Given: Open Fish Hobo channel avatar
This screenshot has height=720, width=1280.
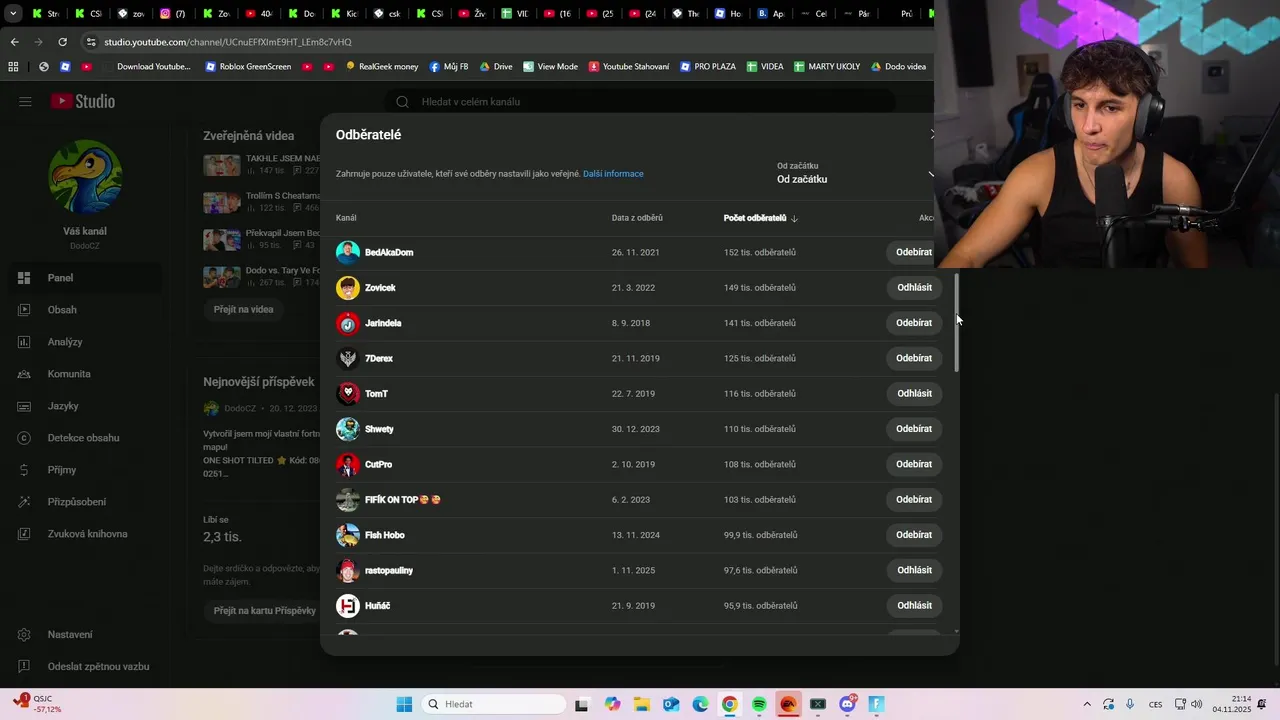Looking at the screenshot, I should point(348,535).
